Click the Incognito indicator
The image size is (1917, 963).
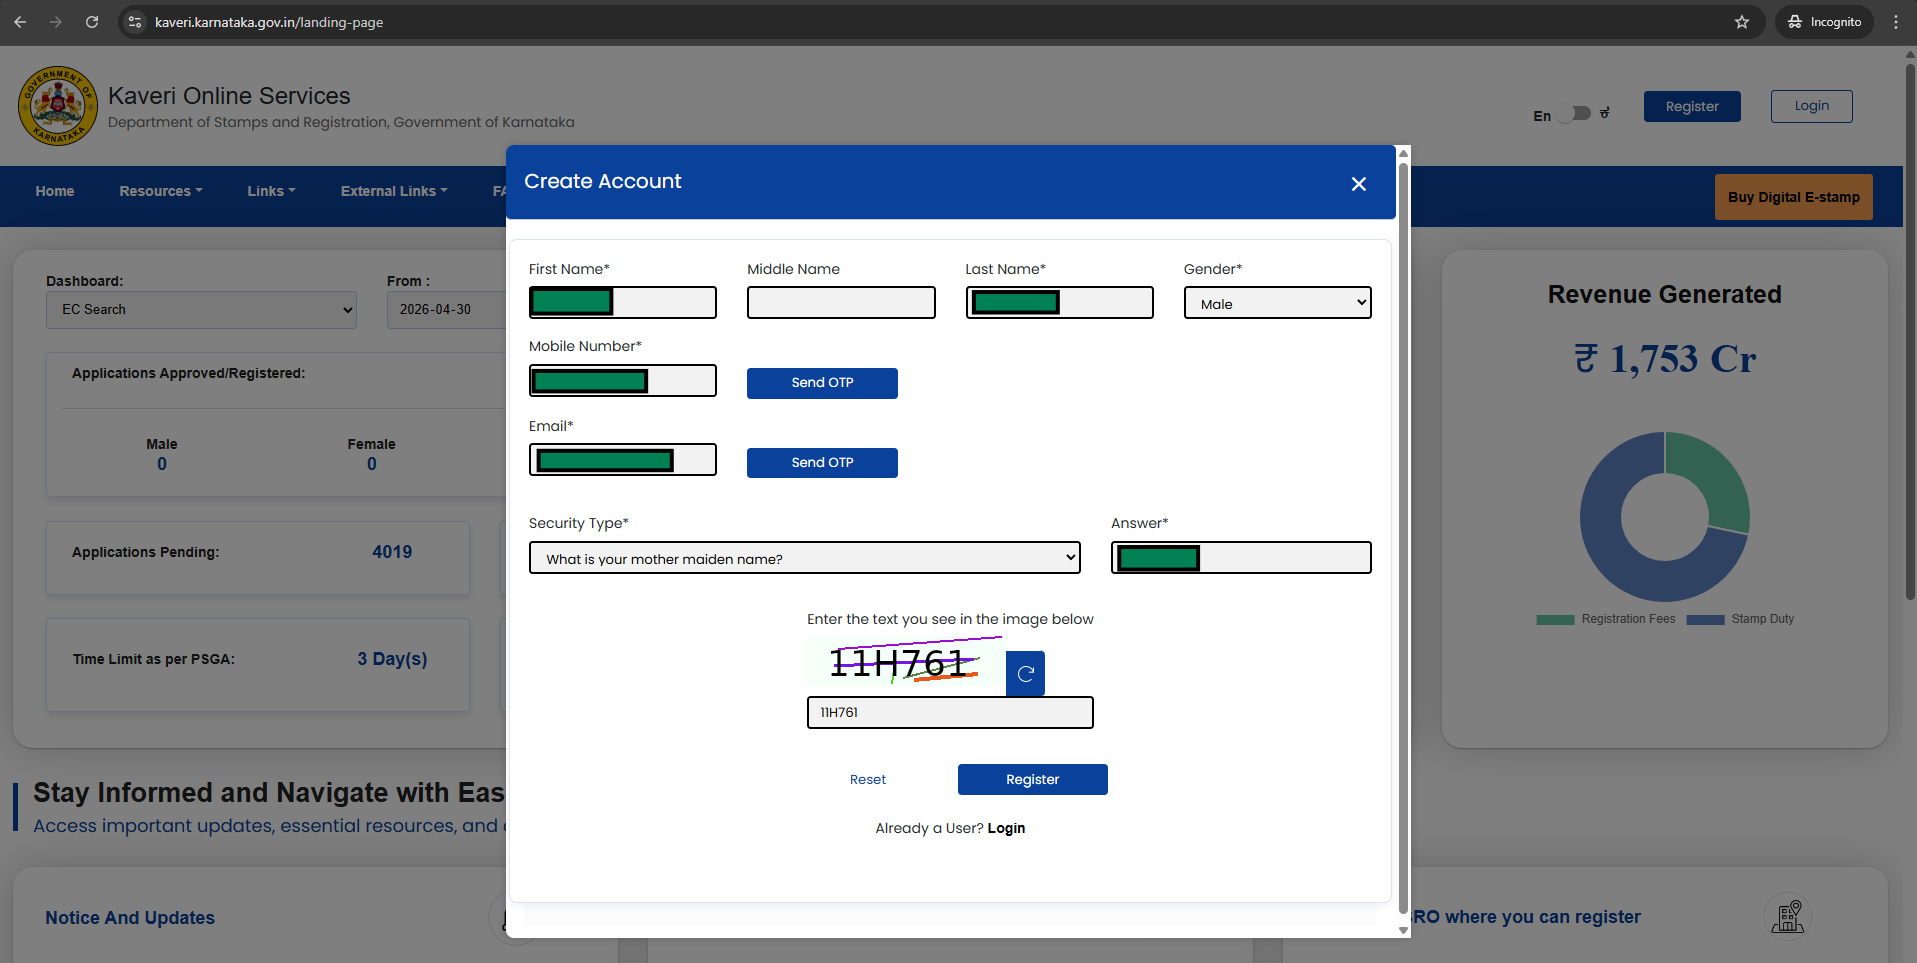click(1824, 22)
